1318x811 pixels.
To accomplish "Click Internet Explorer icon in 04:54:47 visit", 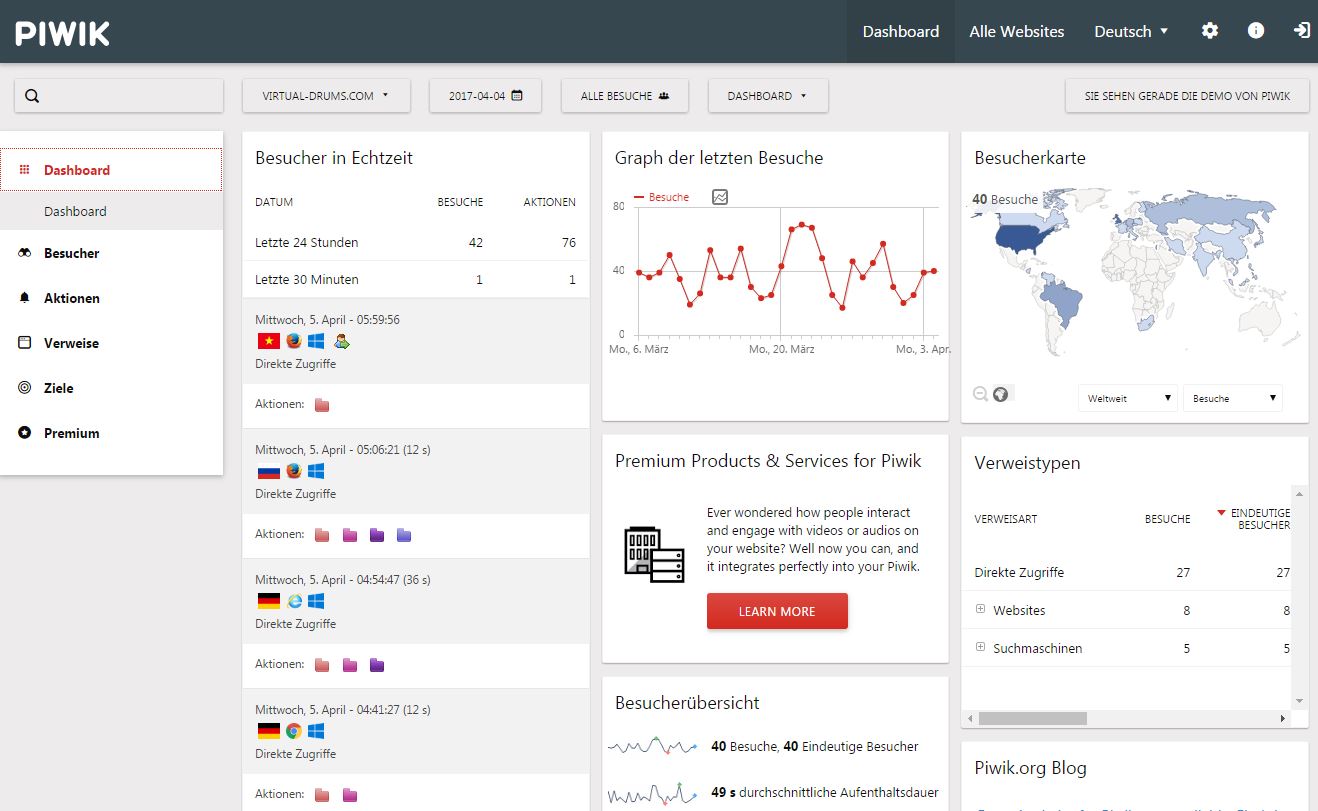I will (x=293, y=601).
